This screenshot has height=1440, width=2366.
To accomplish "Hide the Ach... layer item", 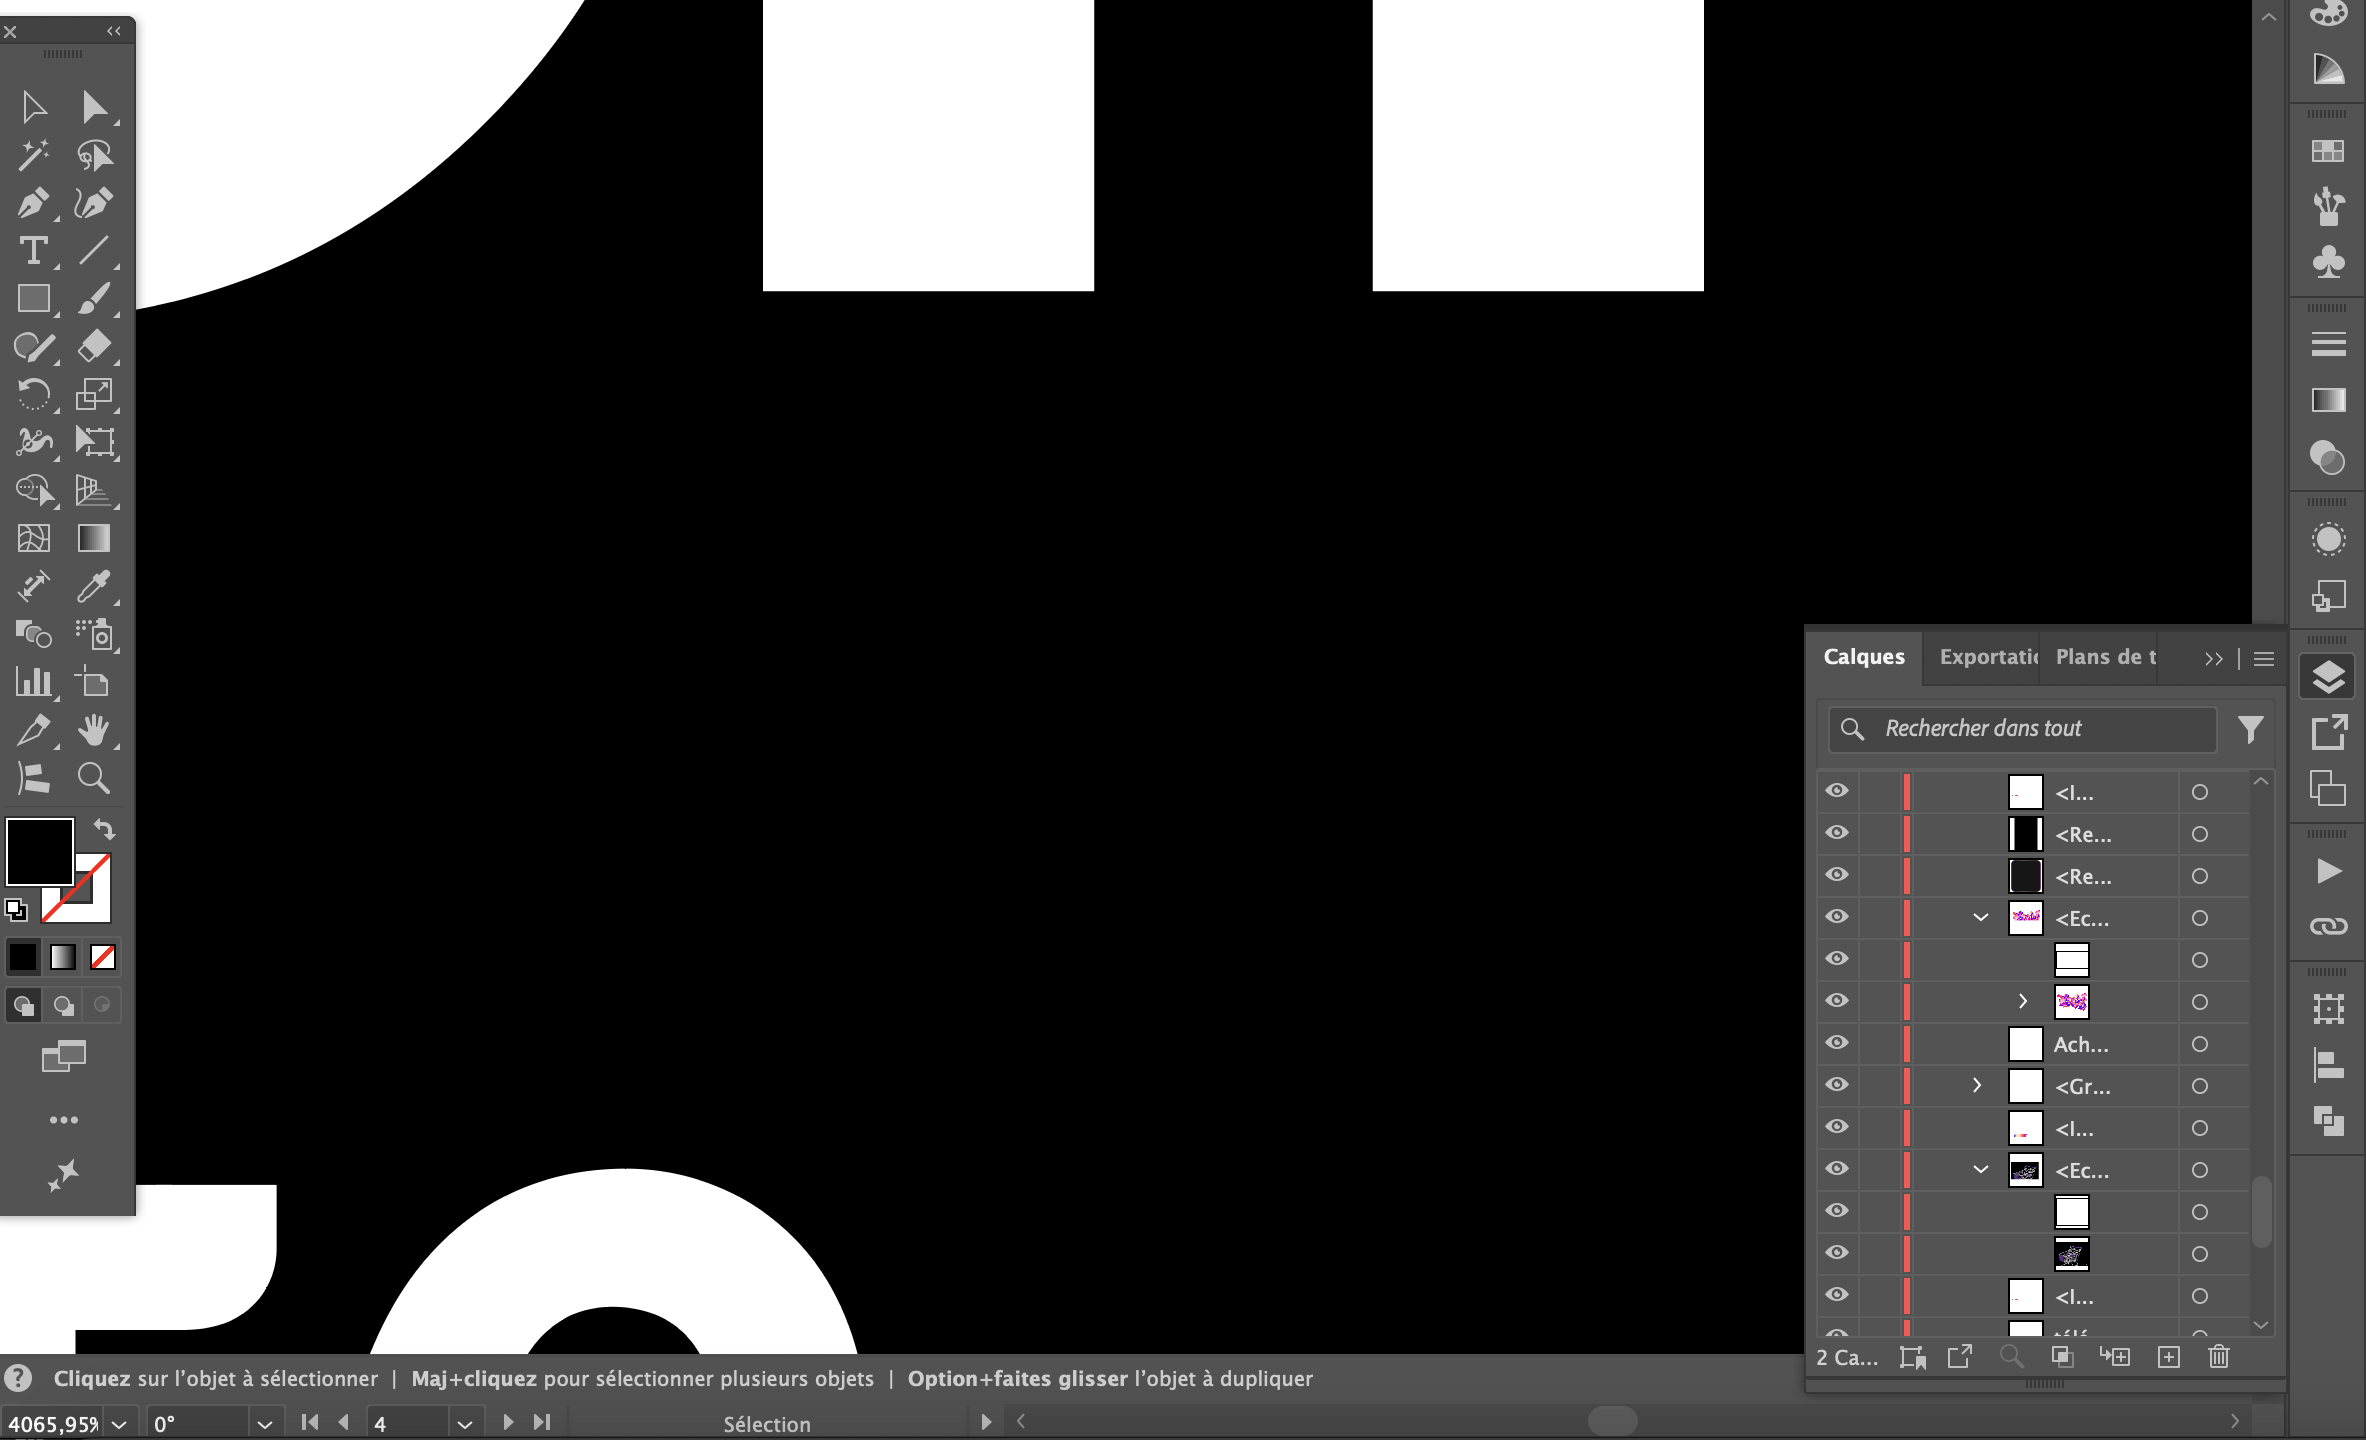I will pyautogui.click(x=1837, y=1043).
